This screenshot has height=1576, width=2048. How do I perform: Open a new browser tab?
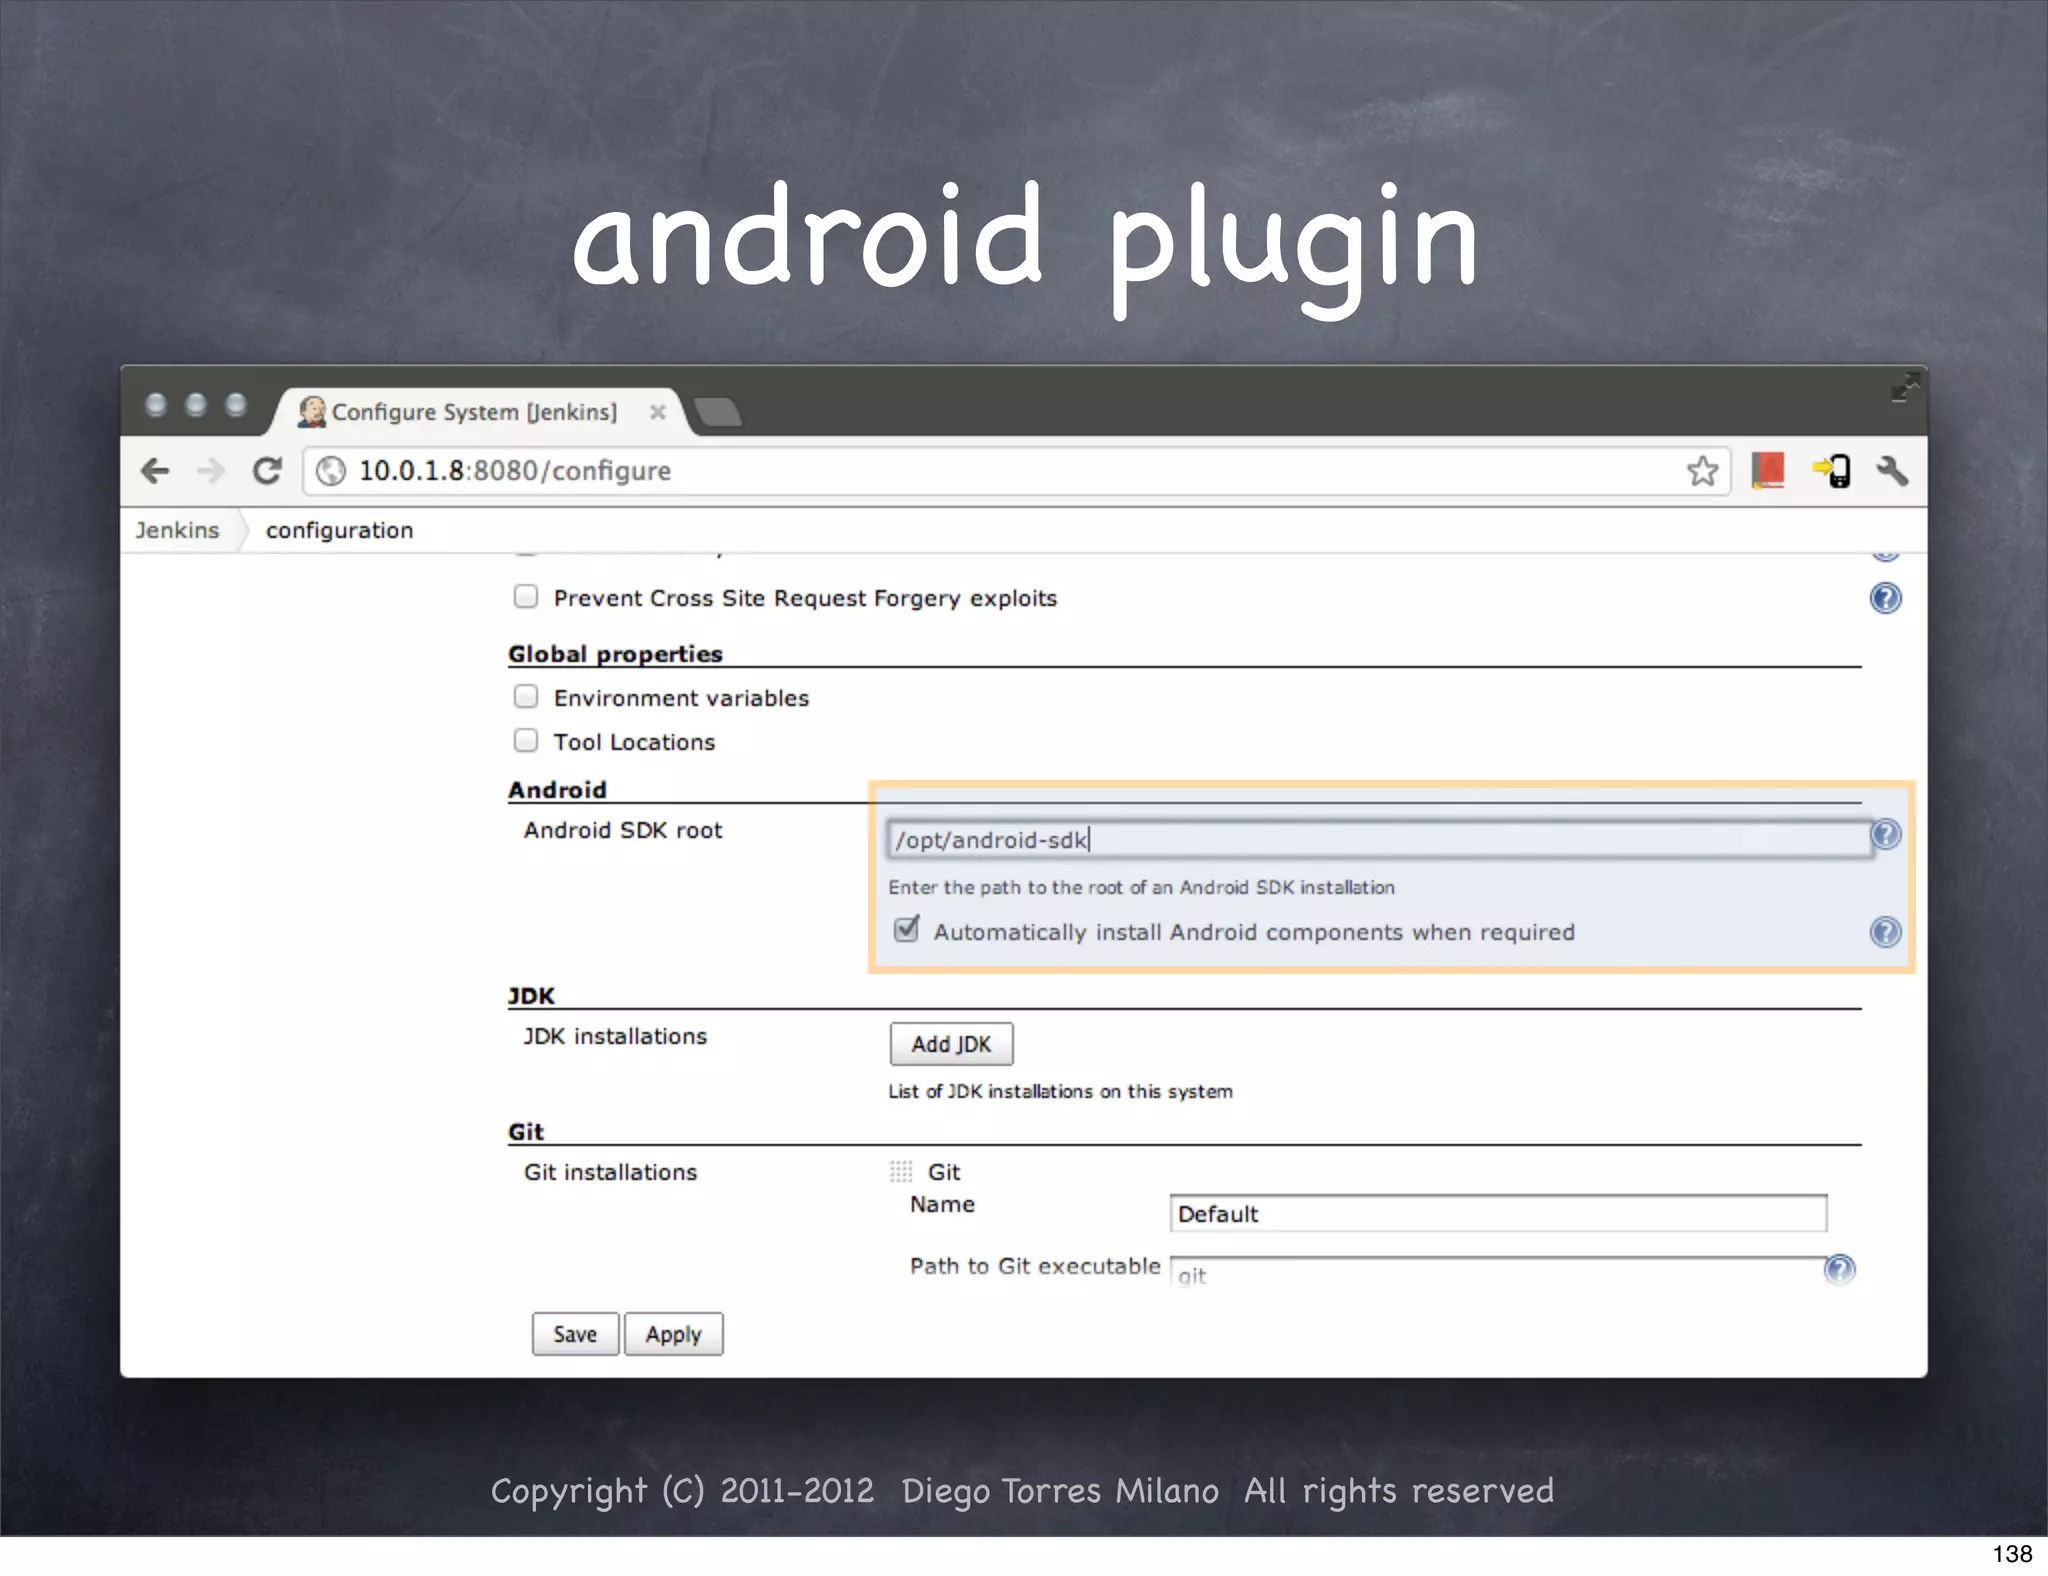point(717,412)
